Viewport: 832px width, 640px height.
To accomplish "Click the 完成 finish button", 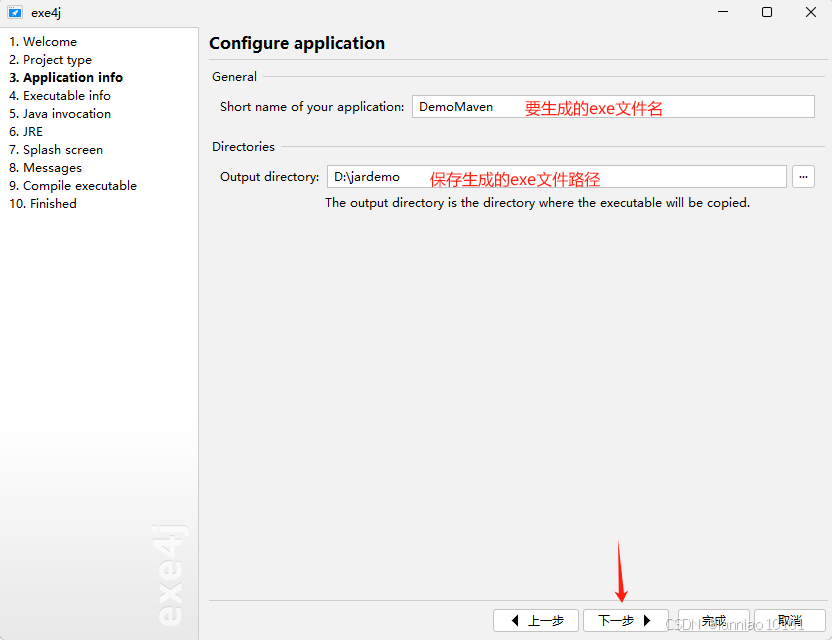I will 714,620.
